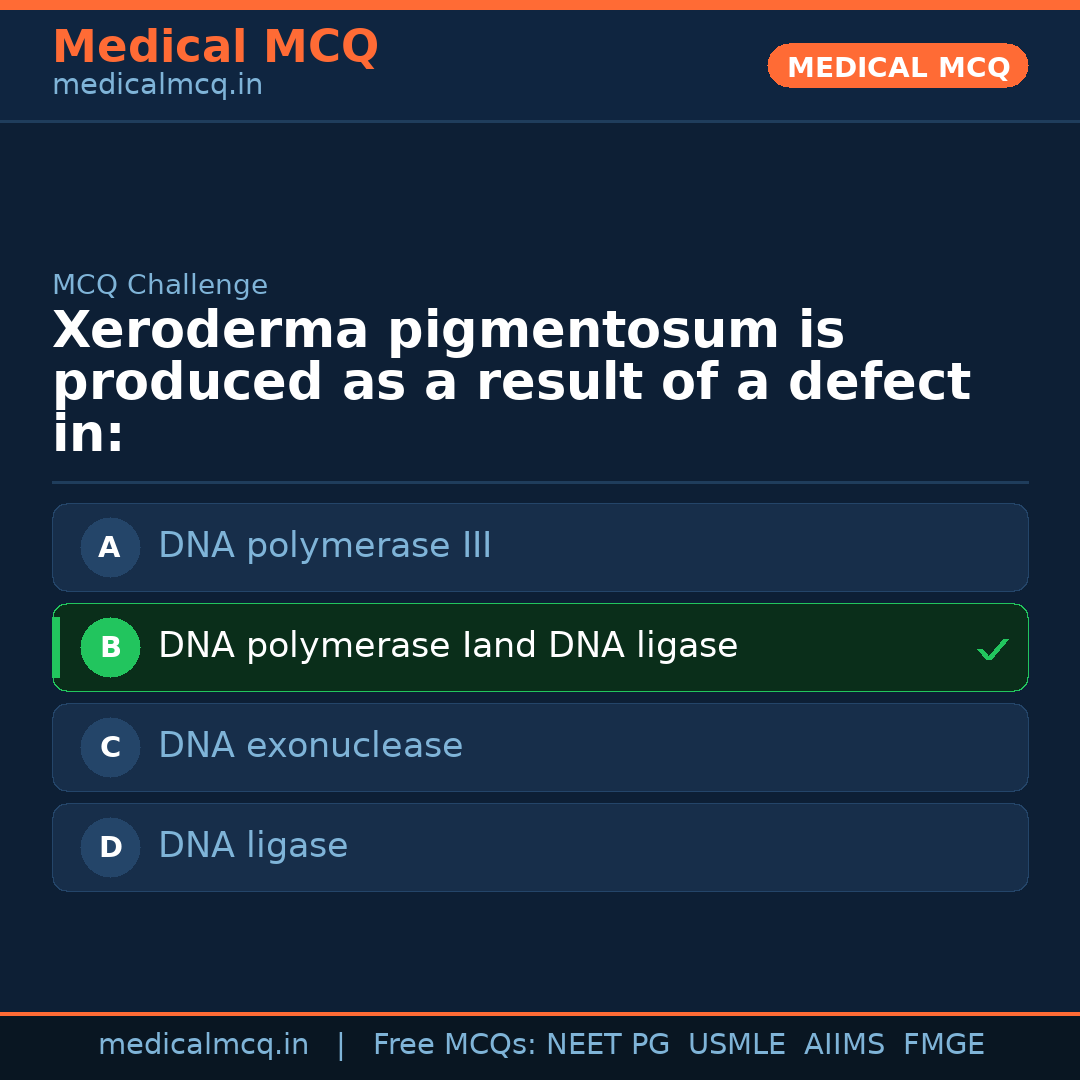The image size is (1080, 1080).
Task: Click the MCQ Challenge label
Action: [160, 285]
